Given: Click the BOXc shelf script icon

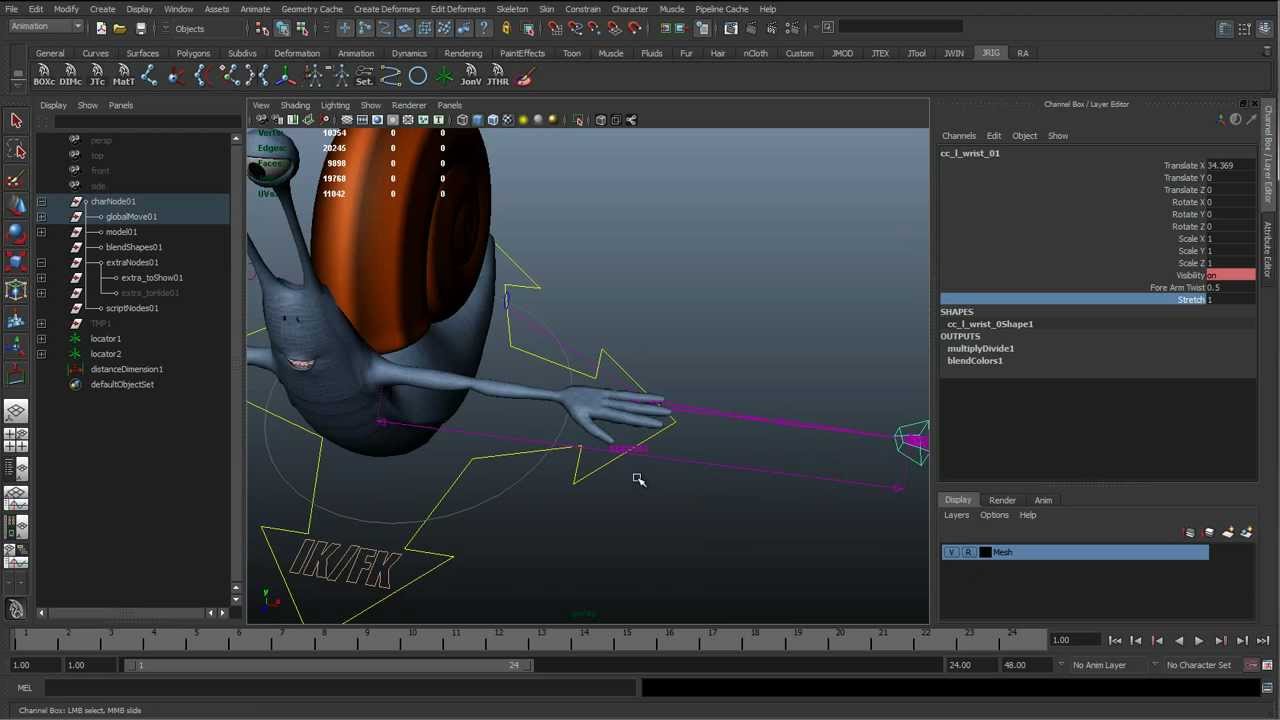Looking at the screenshot, I should pyautogui.click(x=43, y=75).
